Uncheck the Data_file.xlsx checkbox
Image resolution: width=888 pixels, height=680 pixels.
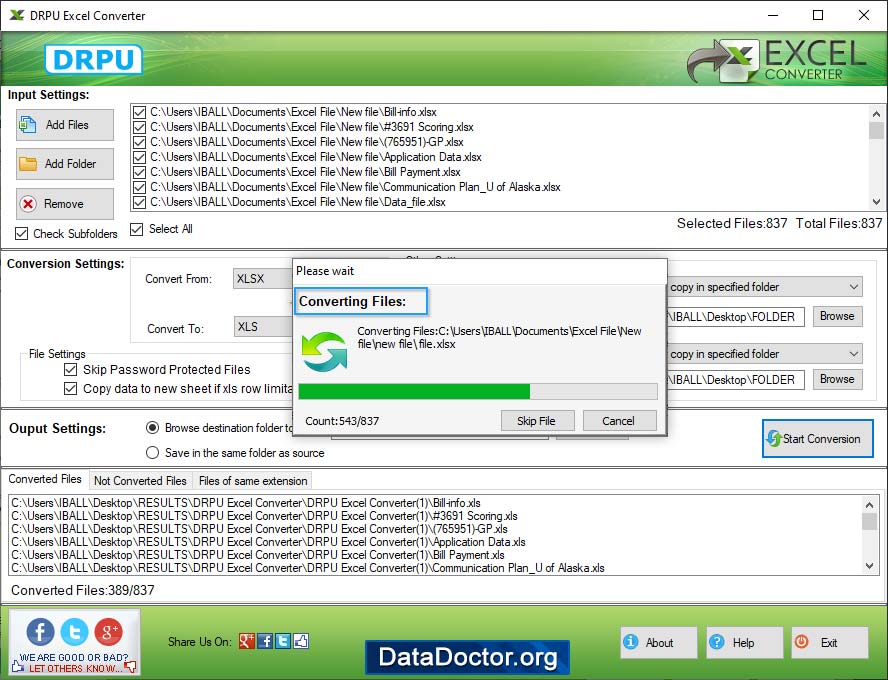pos(139,202)
